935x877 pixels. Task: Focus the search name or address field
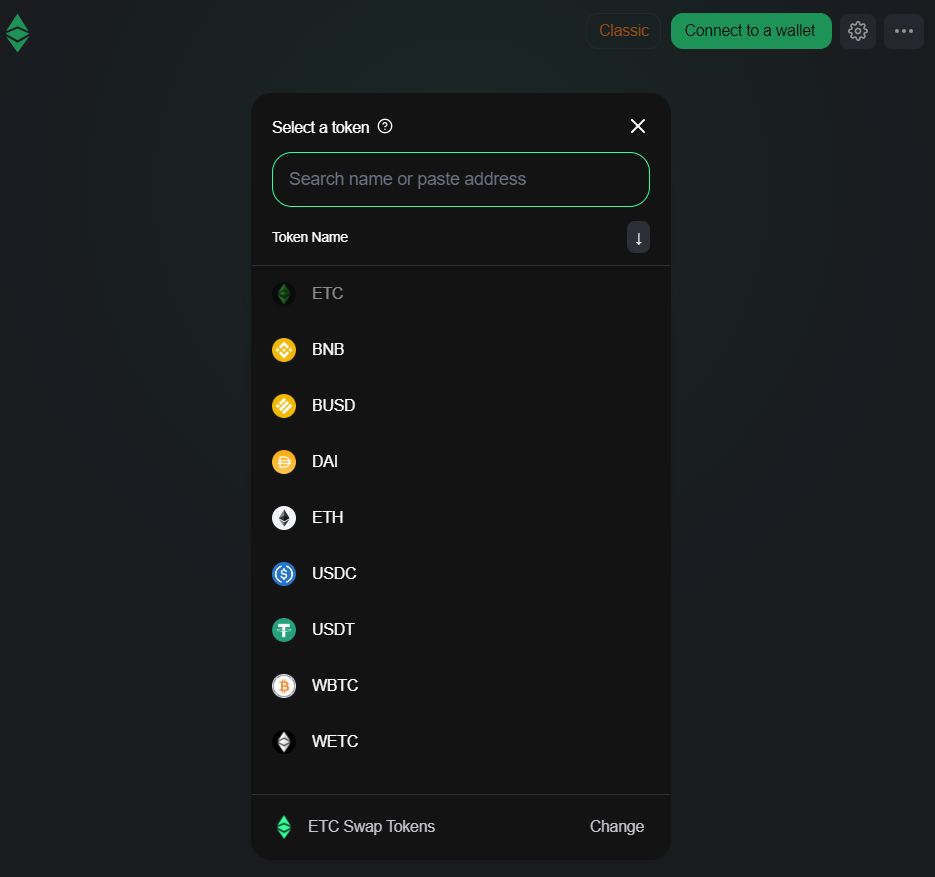(x=460, y=179)
